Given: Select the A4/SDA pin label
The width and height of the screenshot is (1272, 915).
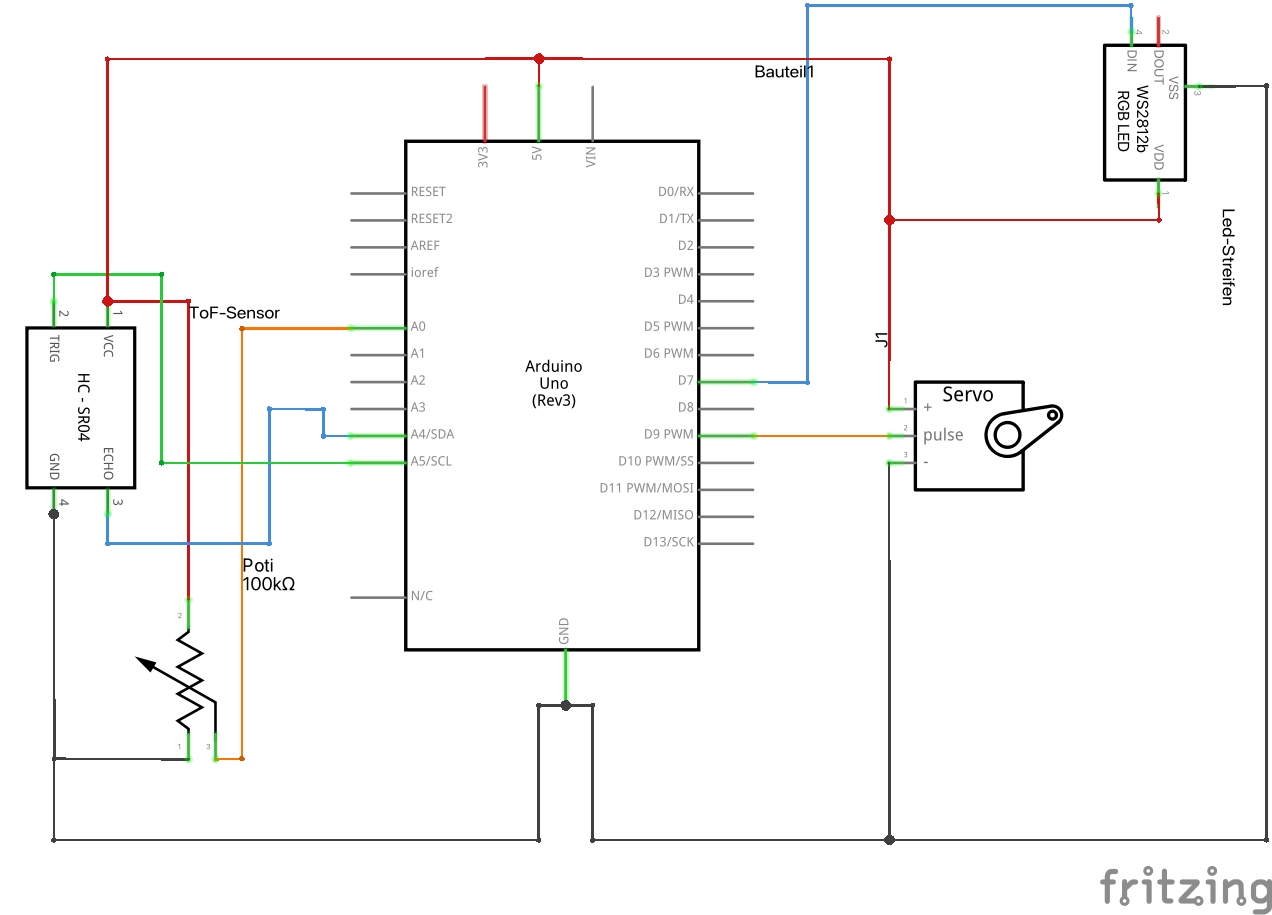Looking at the screenshot, I should pos(432,434).
